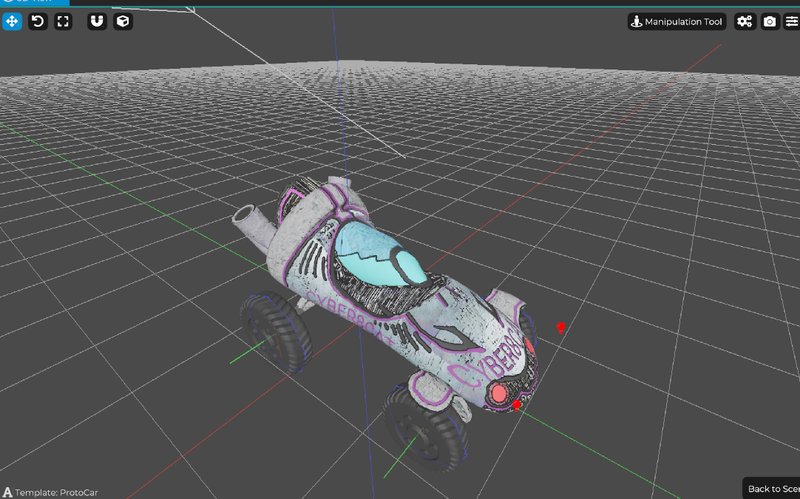Select the rotate tool with circular arrow
This screenshot has width=800, height=499.
click(x=38, y=21)
